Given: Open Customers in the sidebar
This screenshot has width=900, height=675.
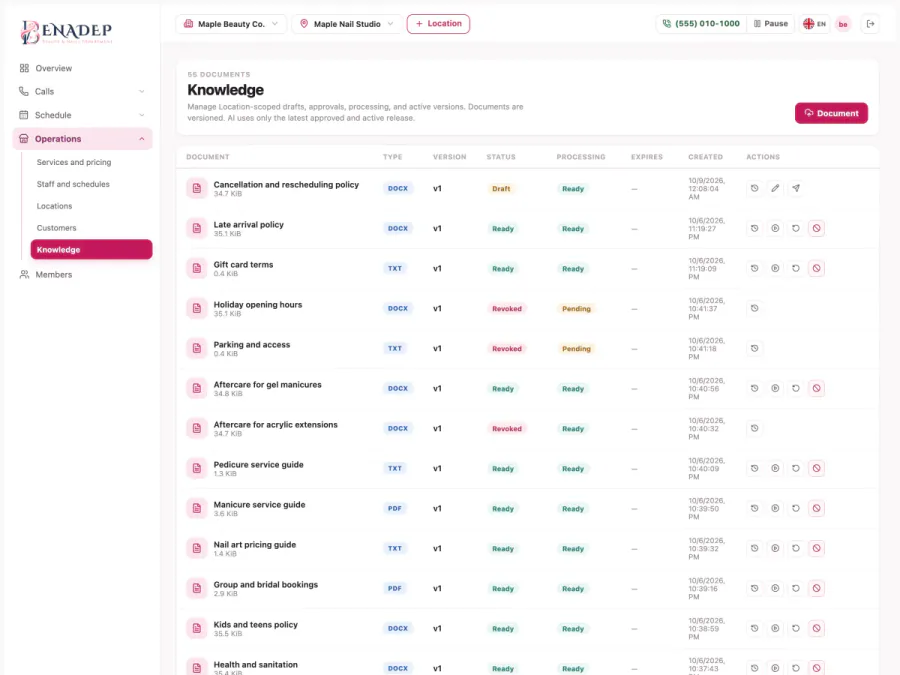Looking at the screenshot, I should click(x=56, y=228).
